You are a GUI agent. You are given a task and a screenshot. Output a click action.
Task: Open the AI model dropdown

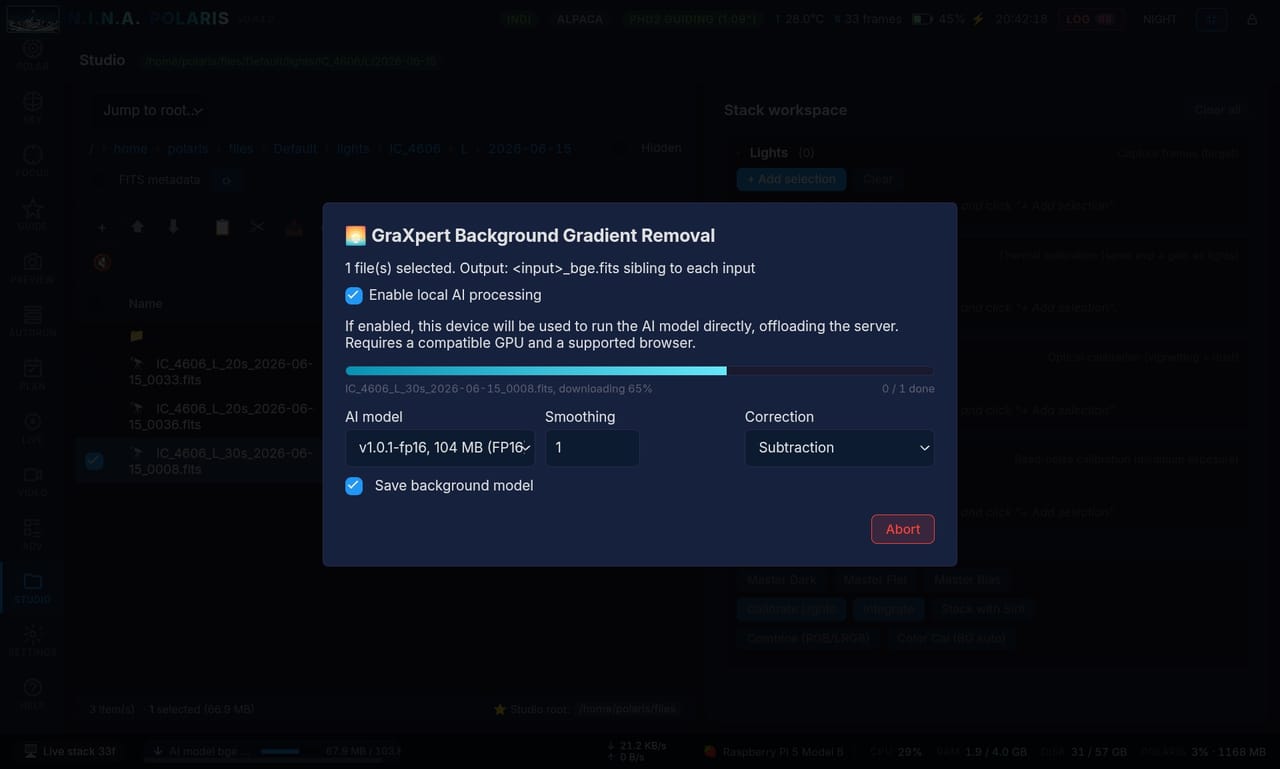pos(440,448)
